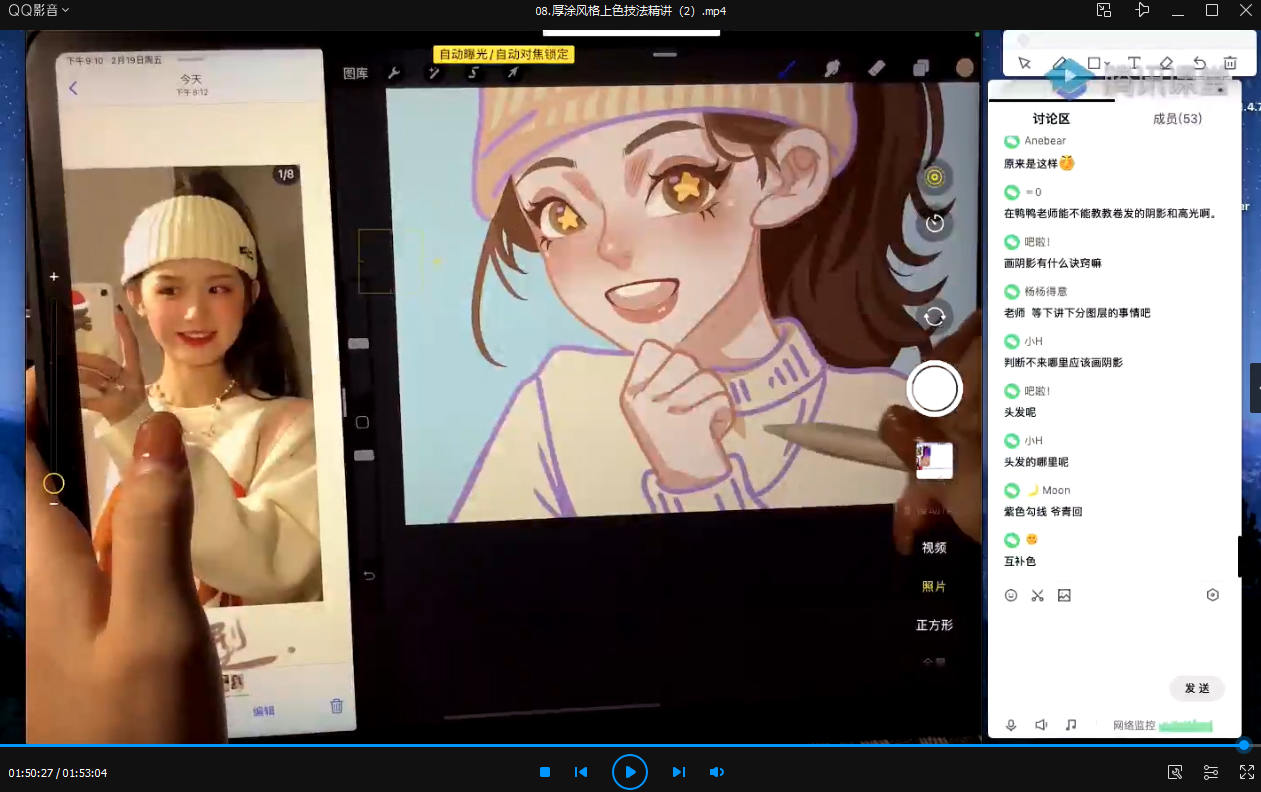The width and height of the screenshot is (1261, 792).
Task: Click the blue playback progress handle
Action: pos(1244,745)
